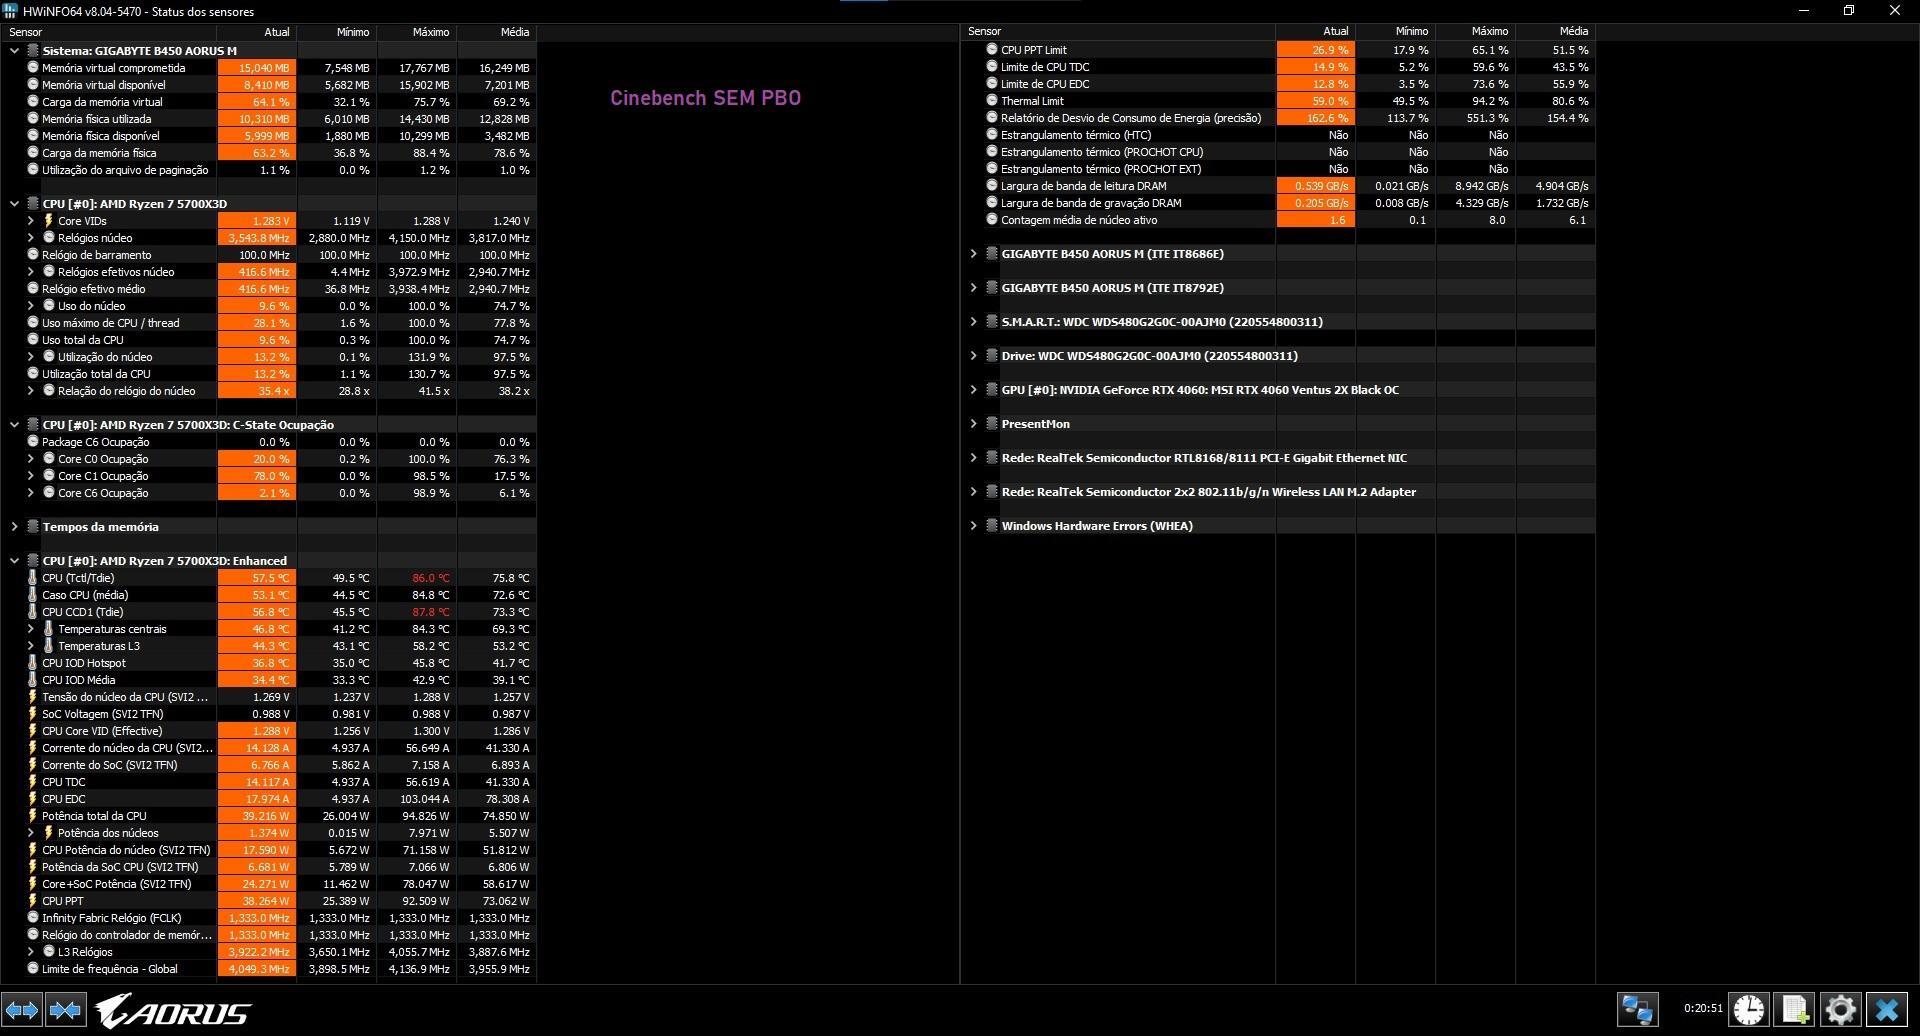Click left panel Mínimo column header
1920x1036 pixels.
(337, 32)
